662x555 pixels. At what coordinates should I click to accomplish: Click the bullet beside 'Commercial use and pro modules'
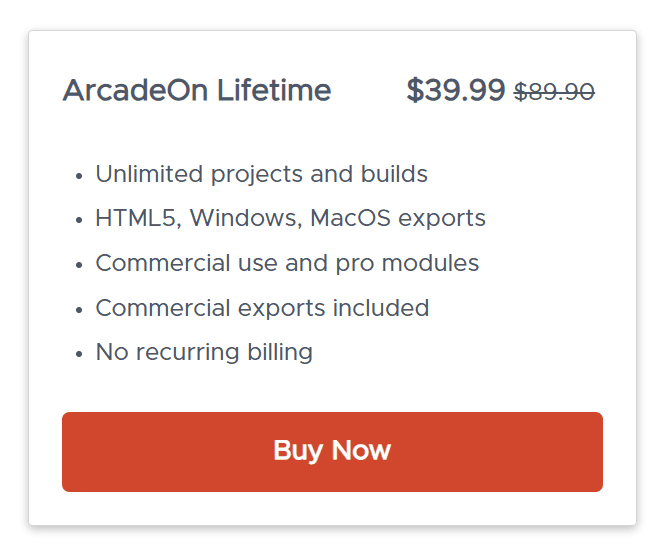pyautogui.click(x=79, y=266)
